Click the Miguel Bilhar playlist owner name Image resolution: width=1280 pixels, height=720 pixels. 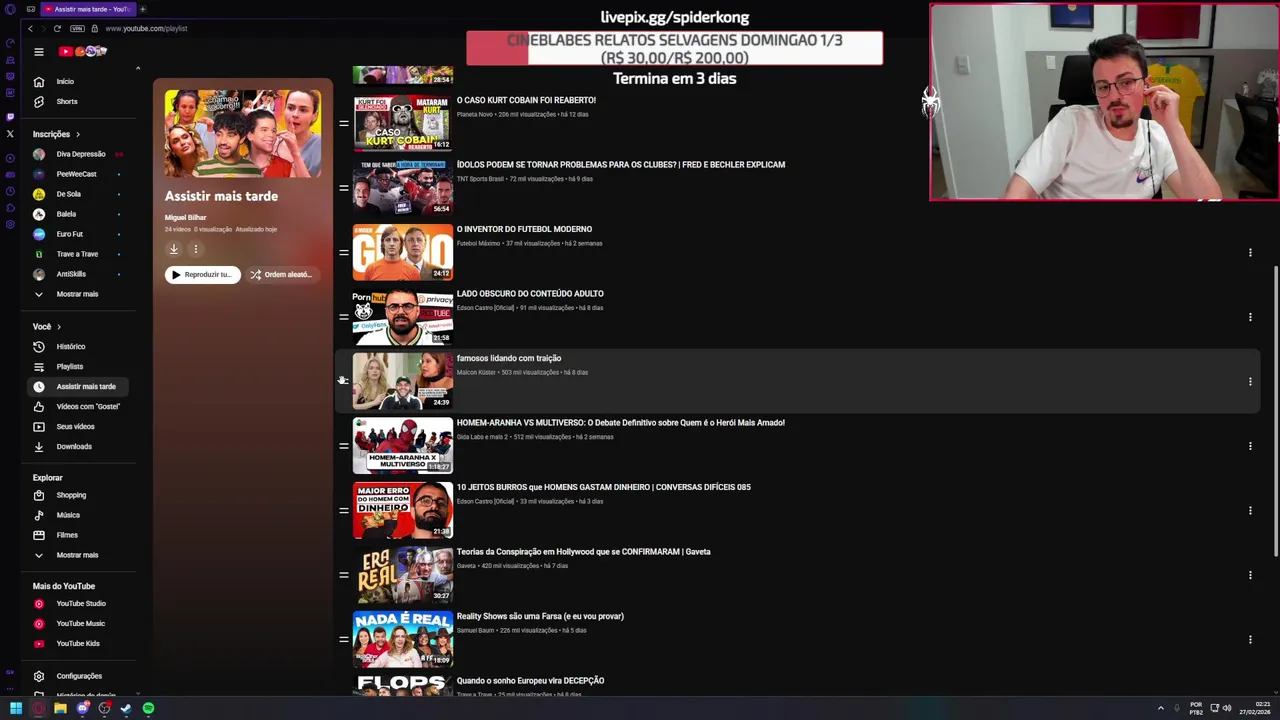(185, 217)
